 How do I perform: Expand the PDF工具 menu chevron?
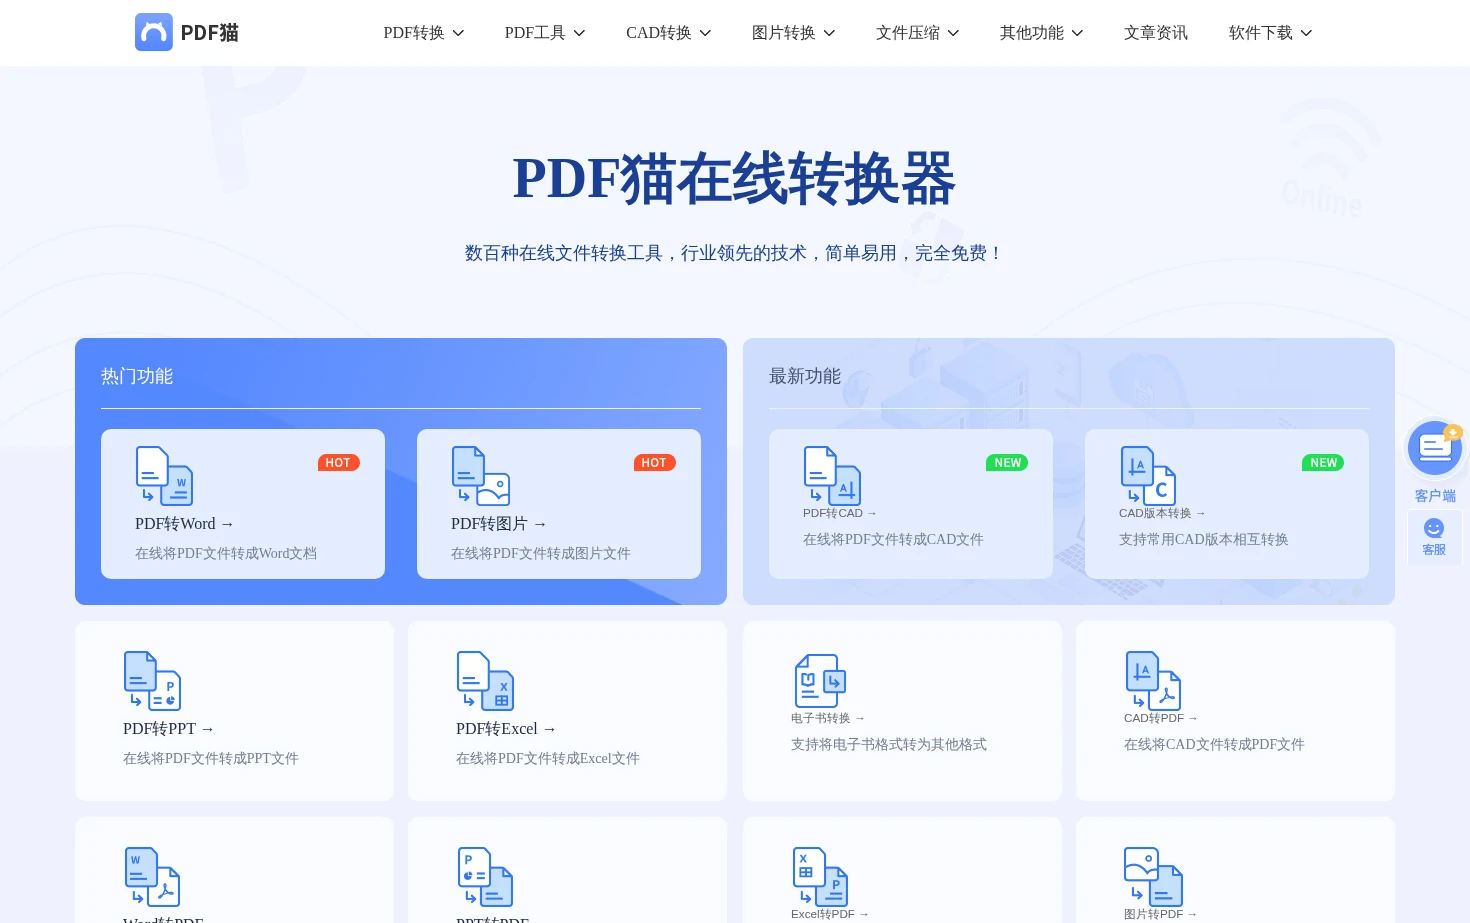(x=579, y=33)
